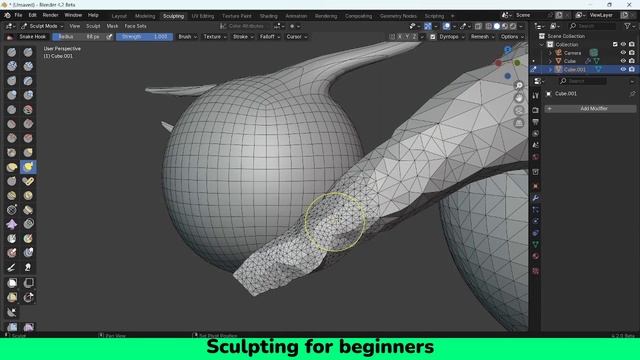The width and height of the screenshot is (640, 360).
Task: Open the Edit menu
Action: click(x=32, y=15)
